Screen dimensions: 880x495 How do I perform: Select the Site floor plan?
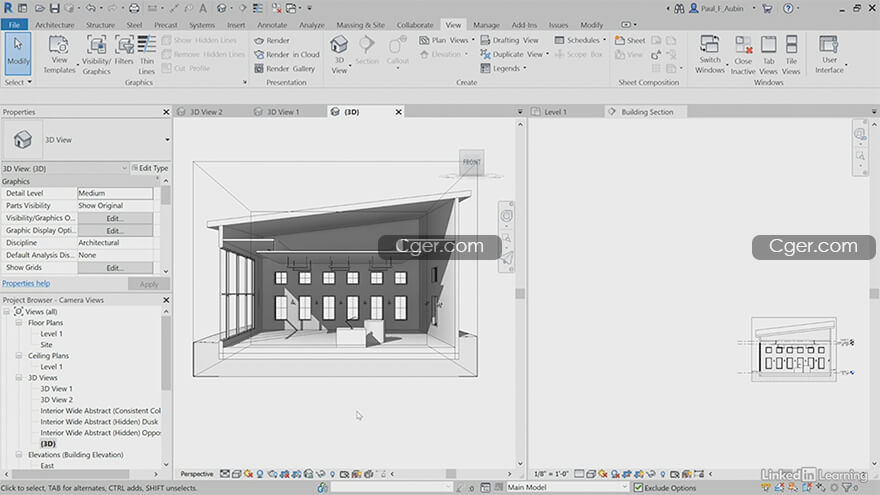(x=46, y=345)
